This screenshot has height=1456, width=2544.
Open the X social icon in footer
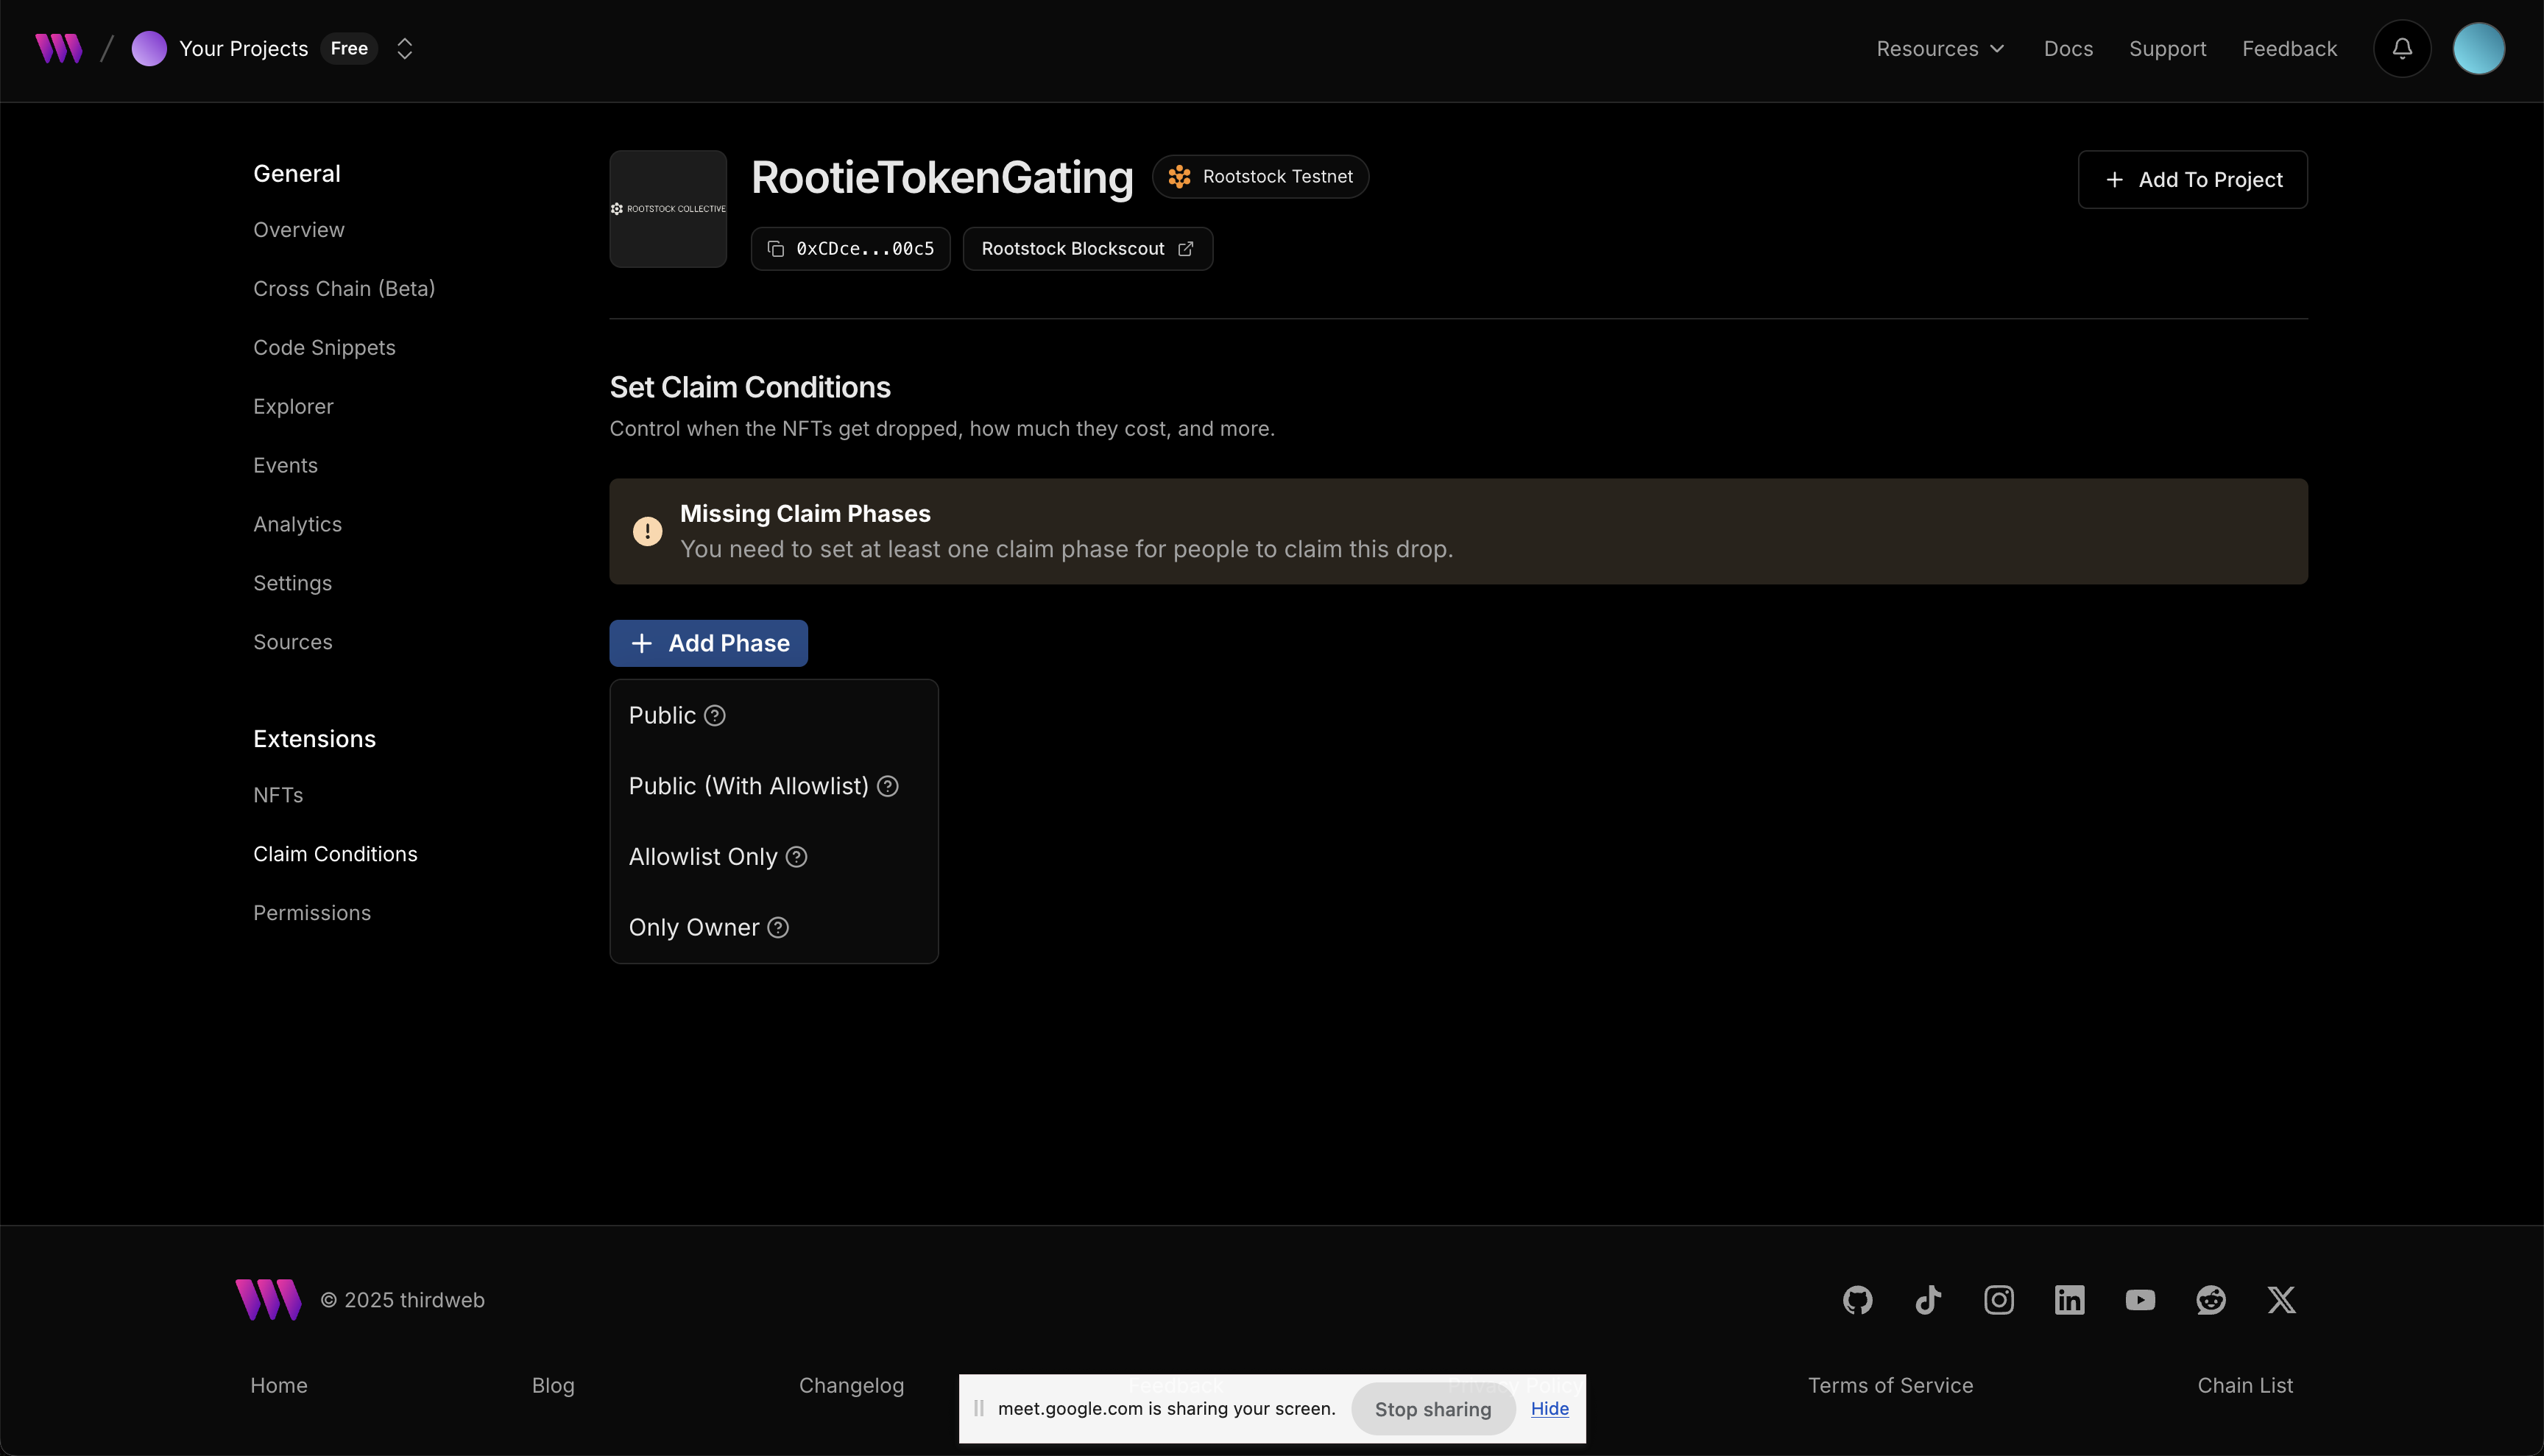2281,1300
